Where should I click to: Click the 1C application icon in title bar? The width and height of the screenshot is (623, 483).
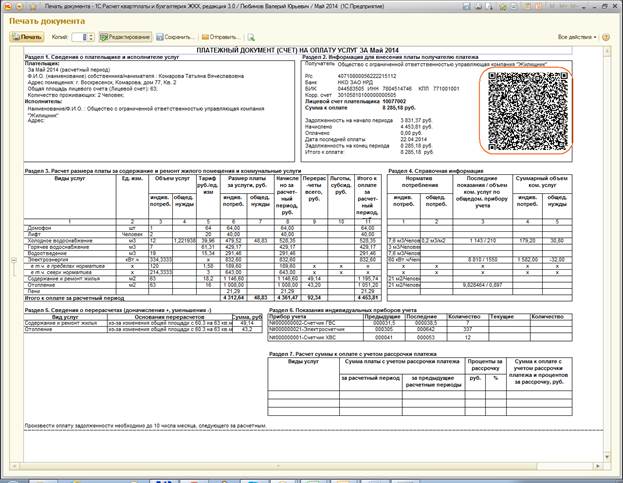pyautogui.click(x=8, y=6)
